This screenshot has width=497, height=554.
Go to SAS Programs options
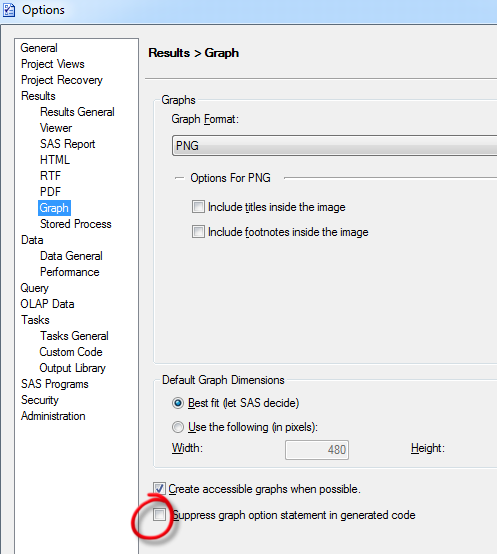pyautogui.click(x=55, y=384)
